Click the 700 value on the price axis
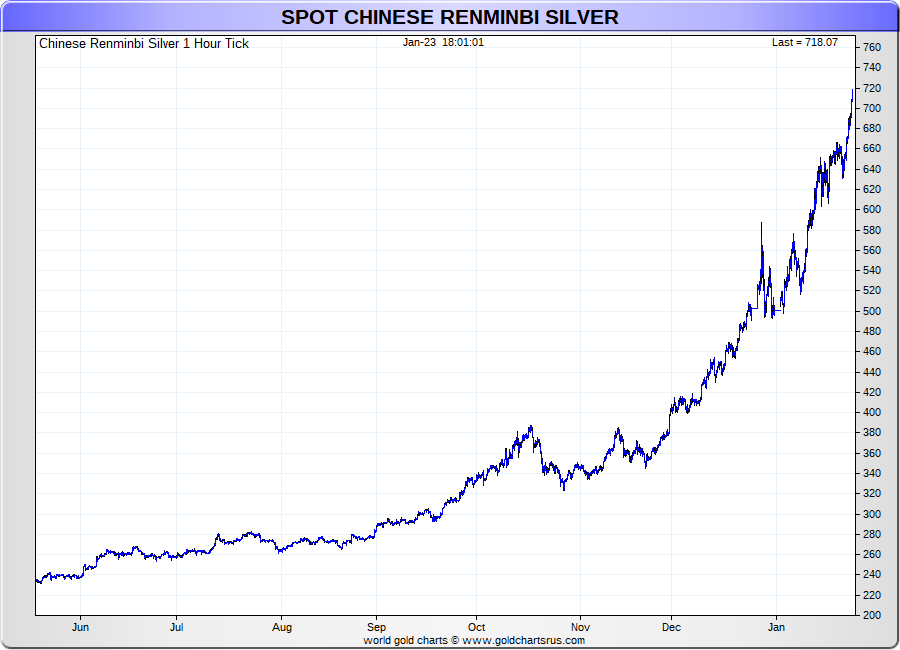Image resolution: width=900 pixels, height=650 pixels. coord(871,108)
